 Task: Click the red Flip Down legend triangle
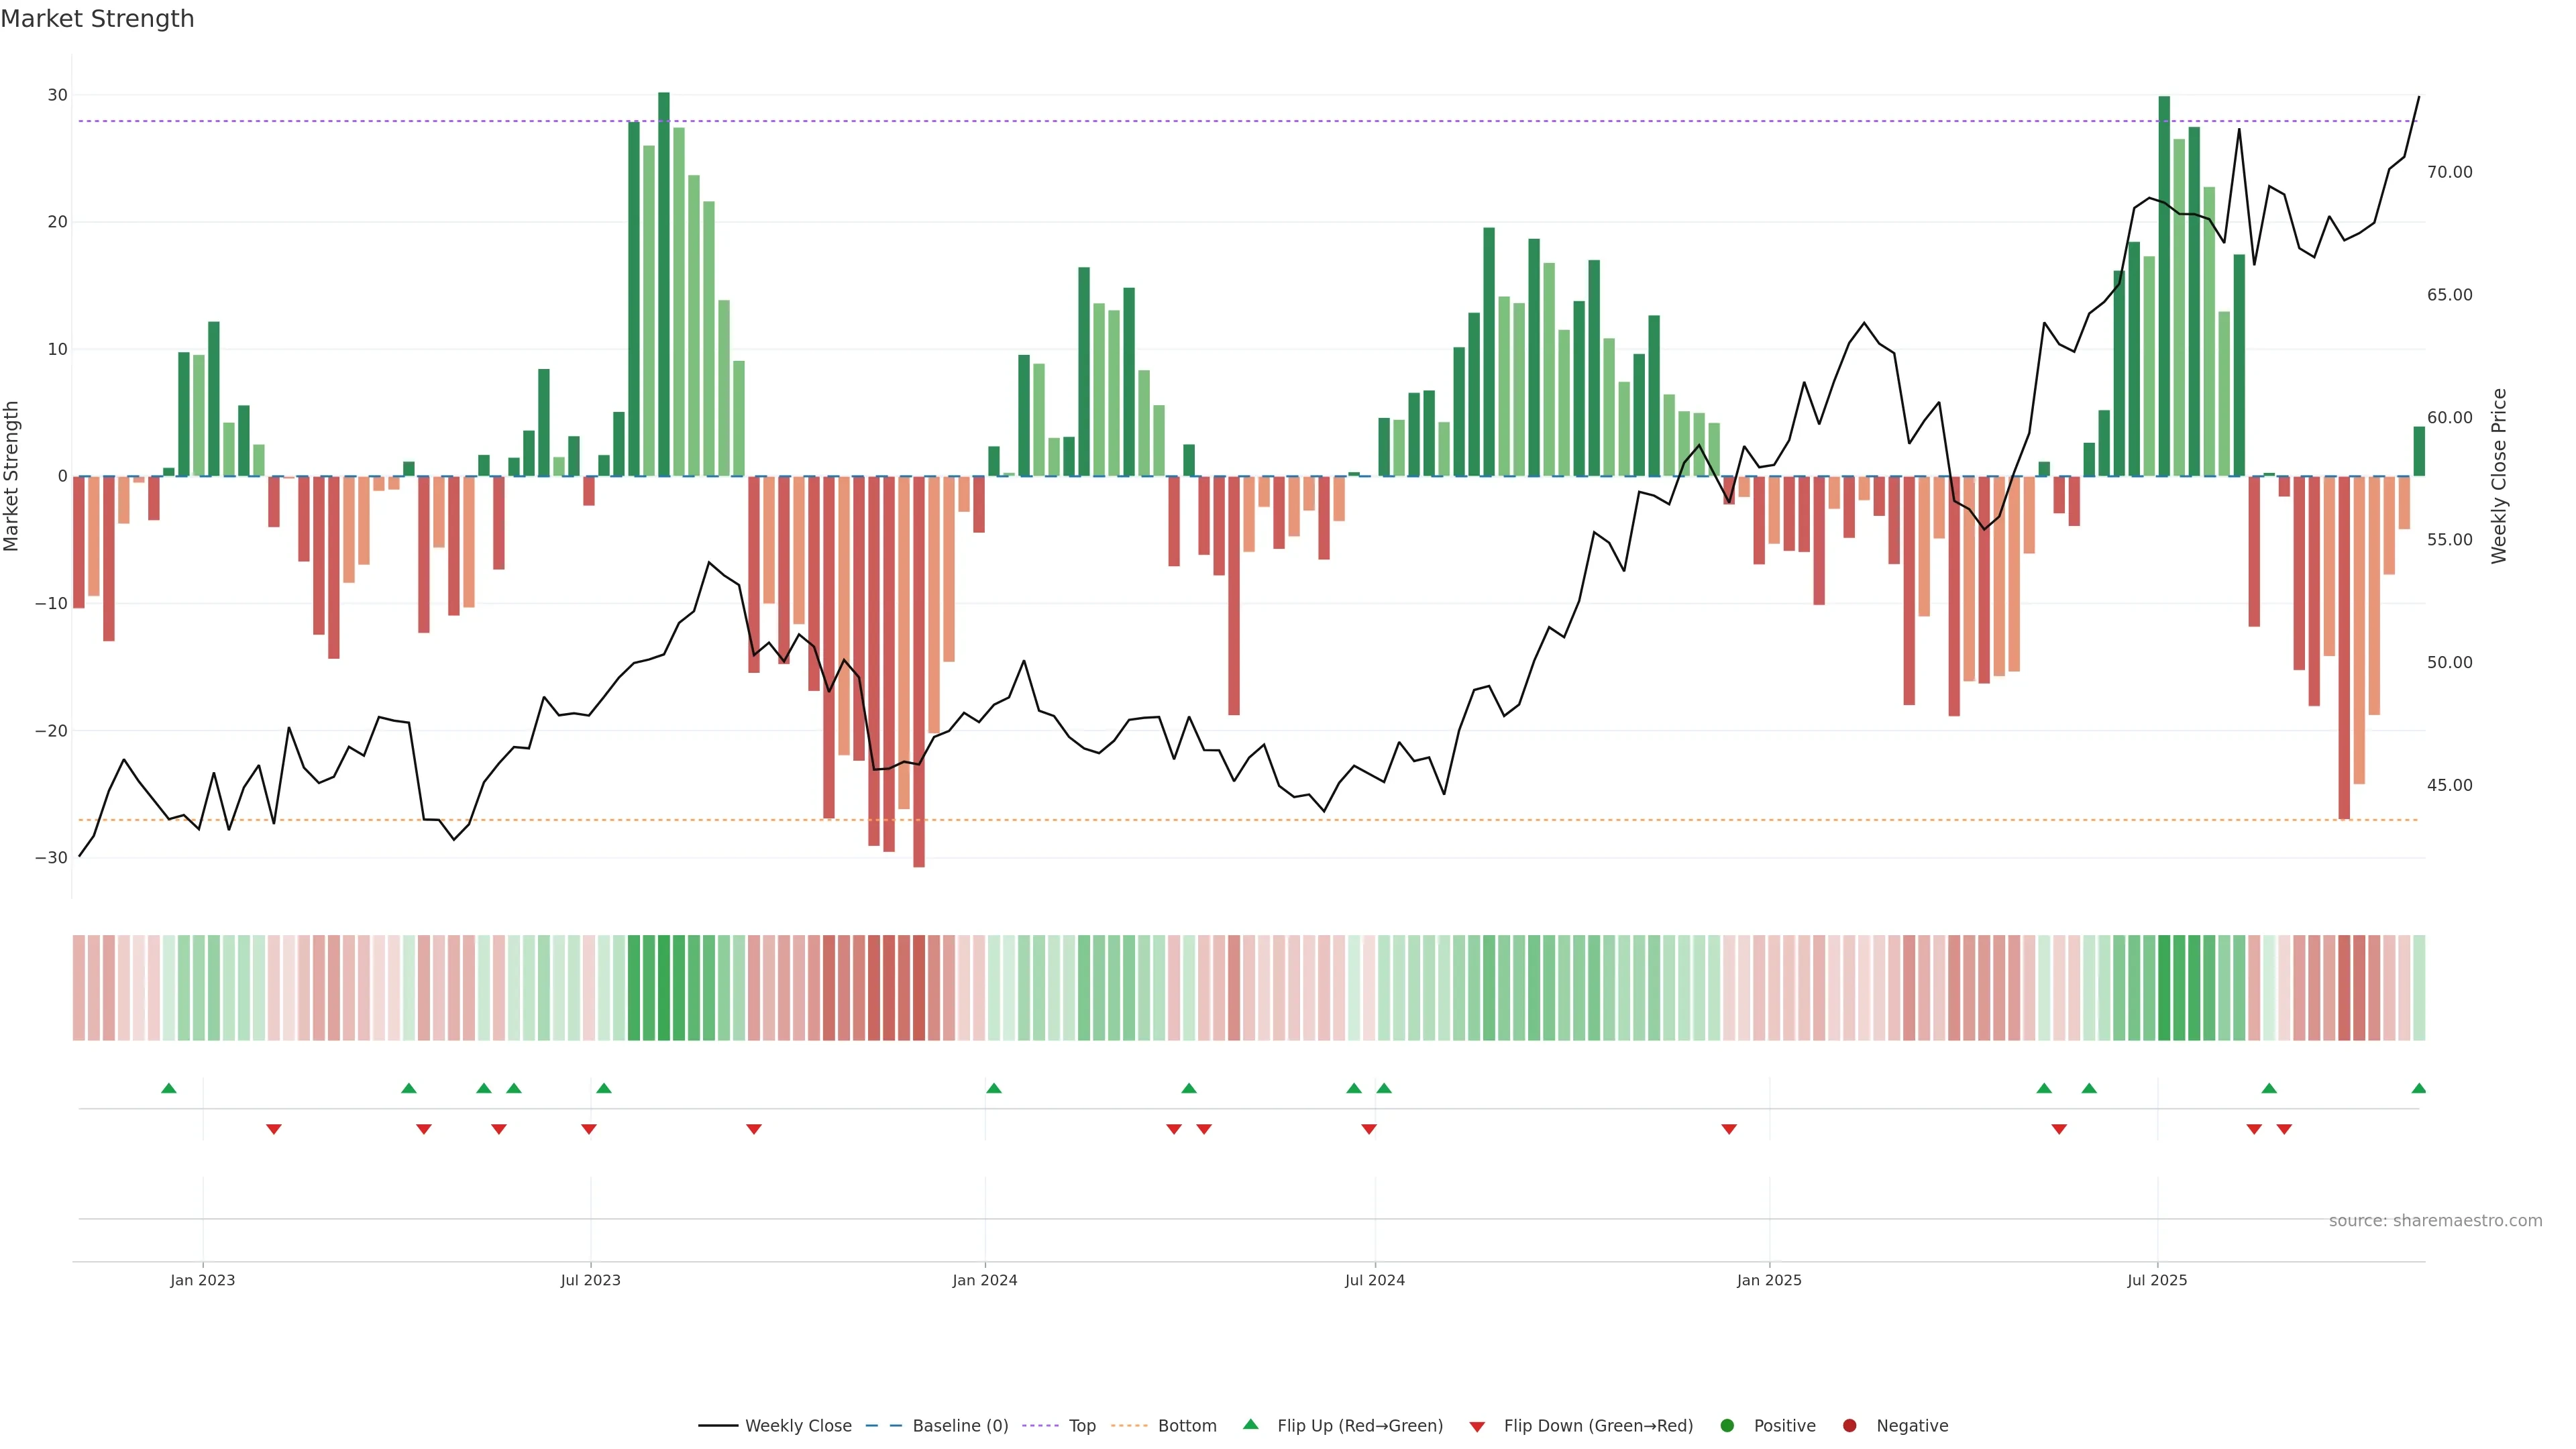[1477, 1427]
